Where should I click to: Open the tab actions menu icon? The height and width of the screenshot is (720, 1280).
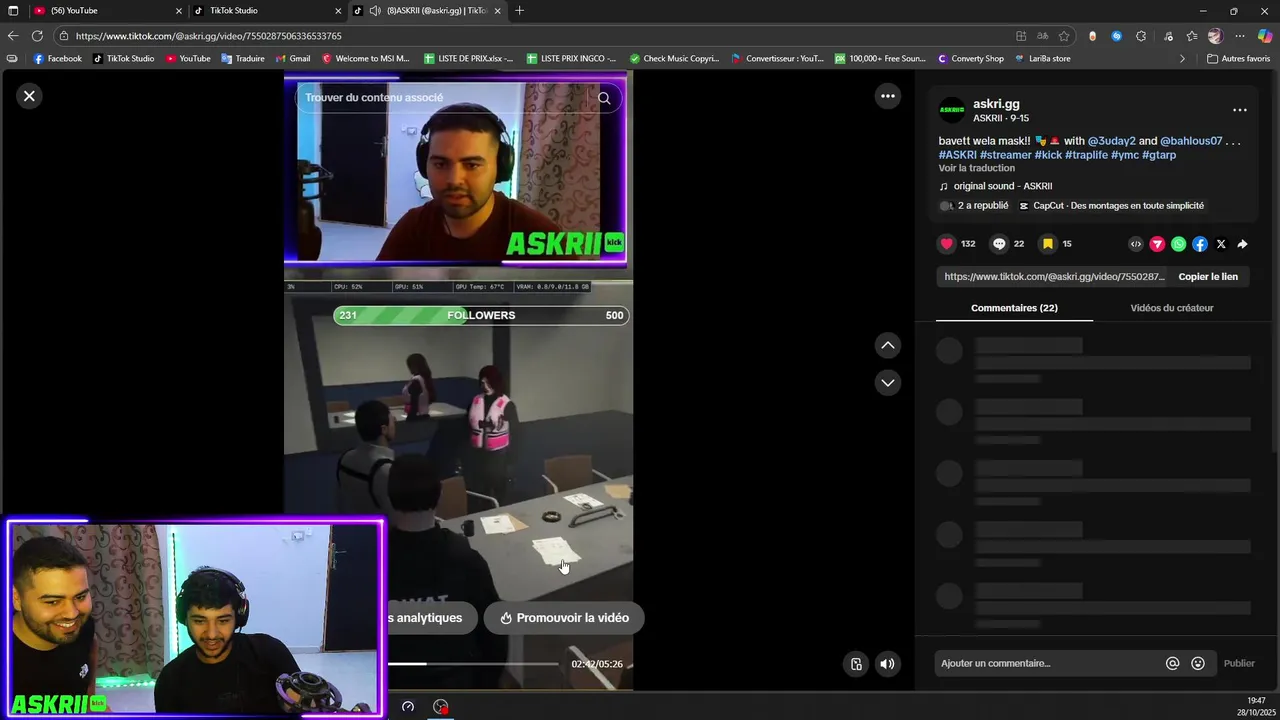point(13,11)
